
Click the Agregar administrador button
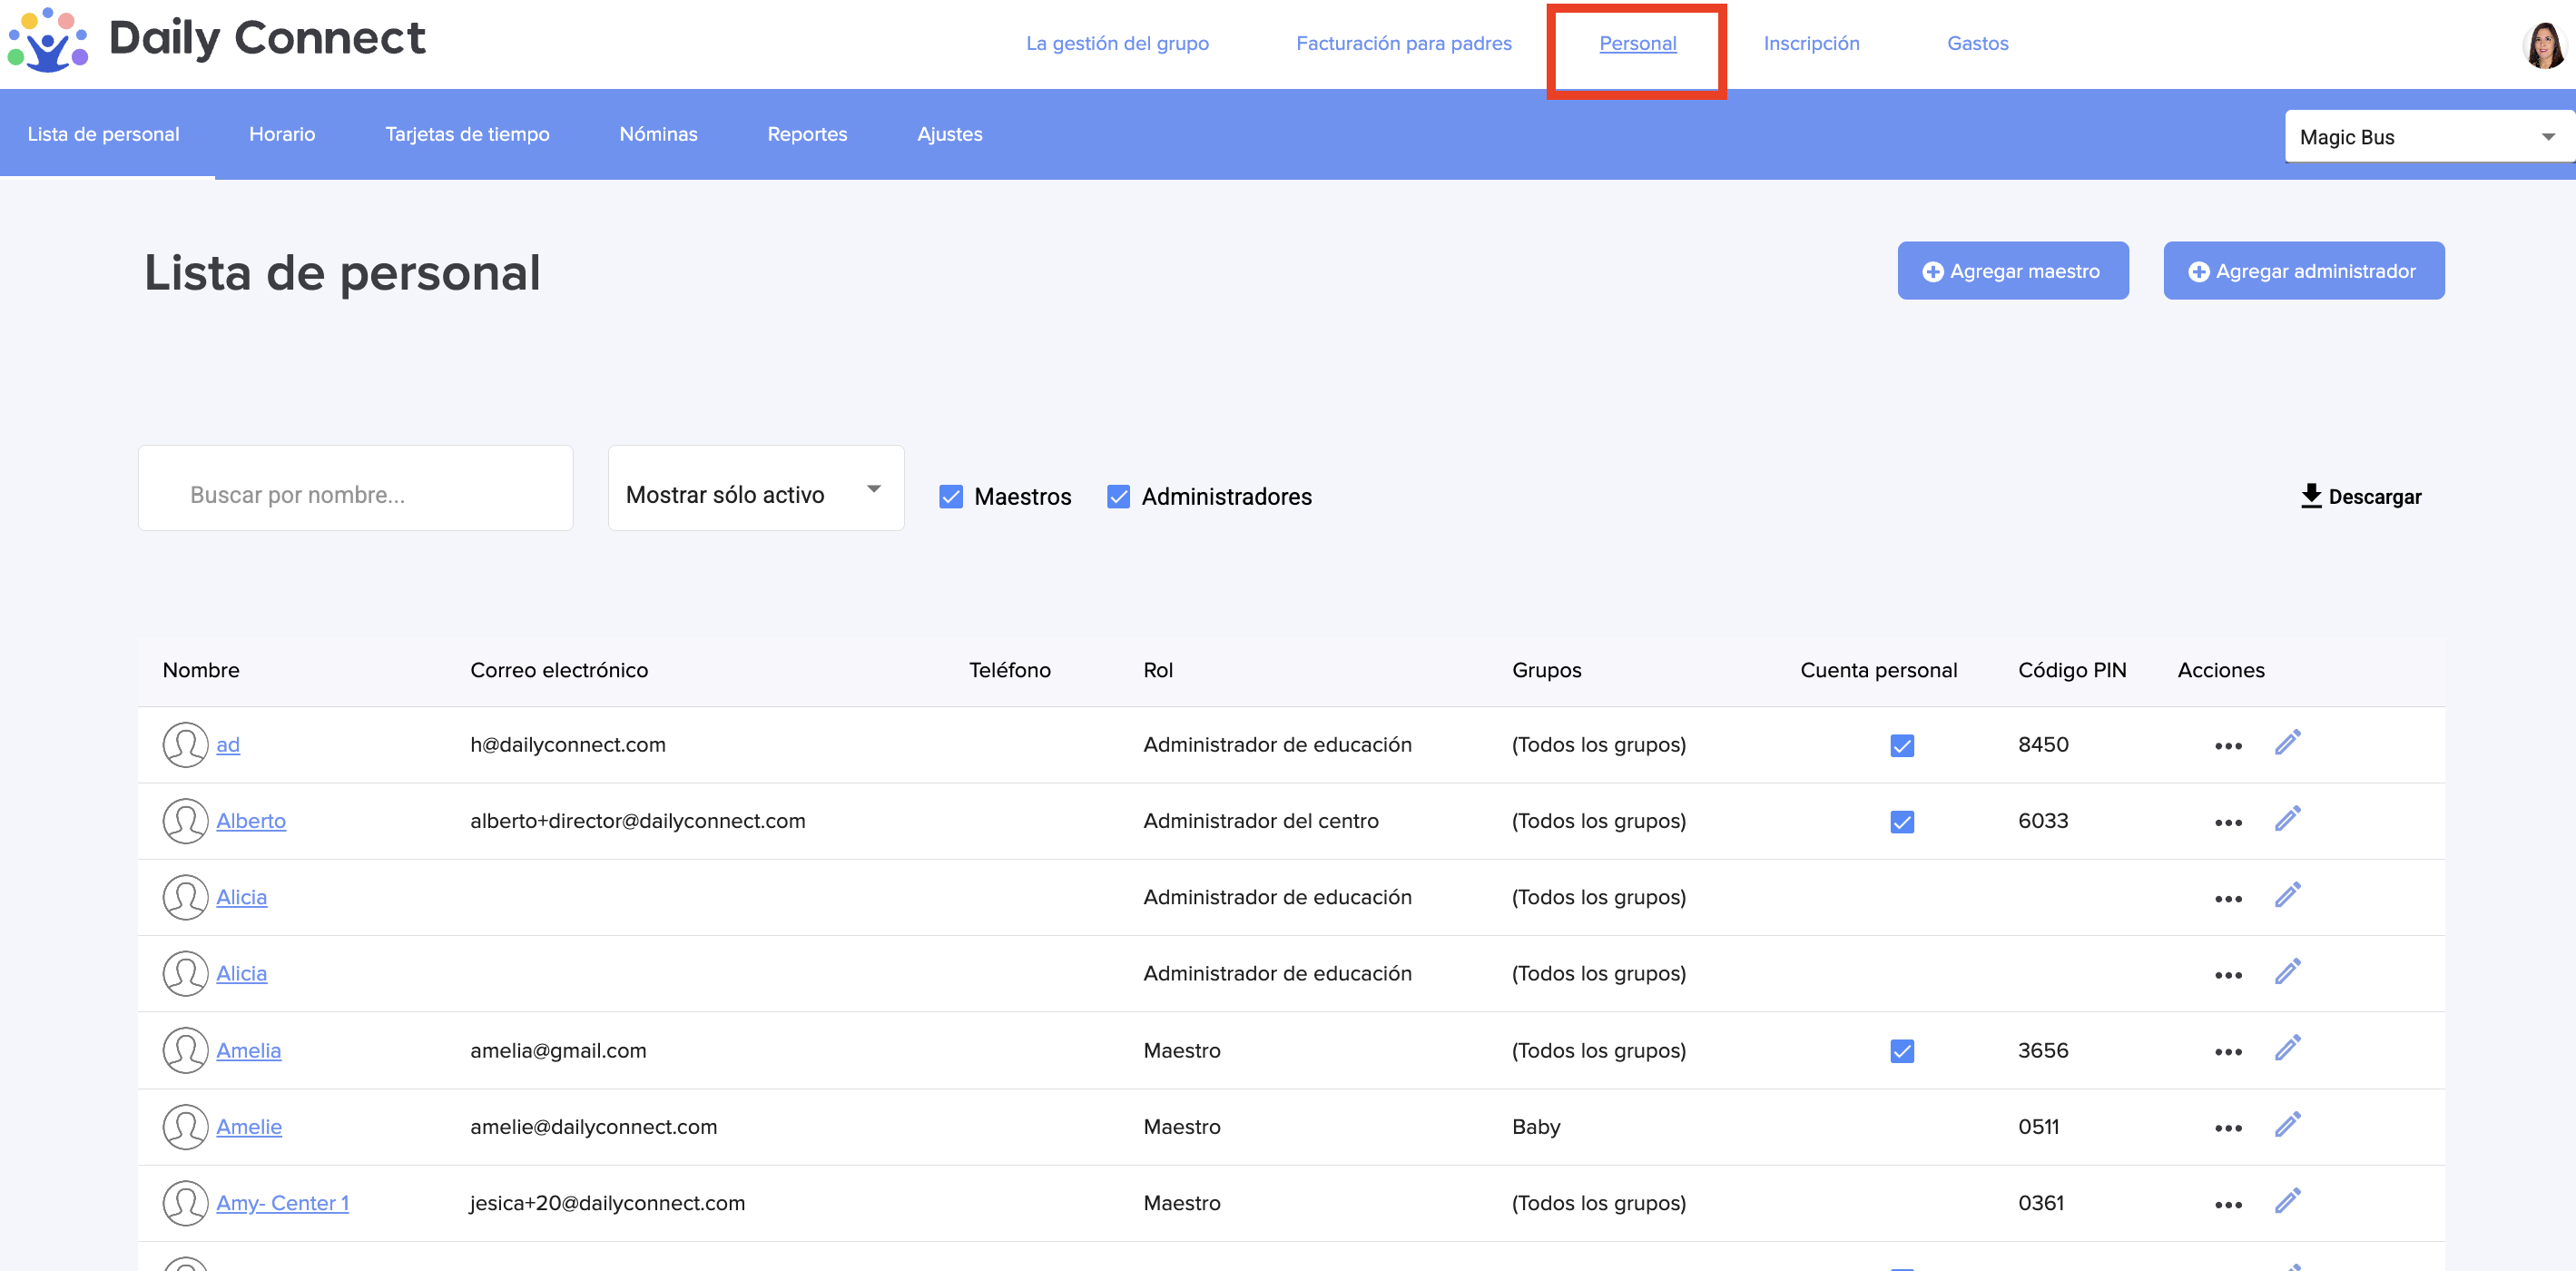[x=2303, y=271]
